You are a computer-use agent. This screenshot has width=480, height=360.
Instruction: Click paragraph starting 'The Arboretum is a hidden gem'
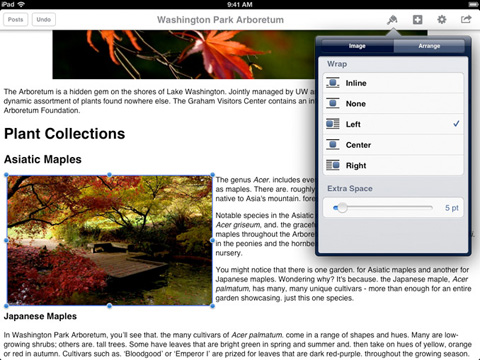pyautogui.click(x=159, y=101)
